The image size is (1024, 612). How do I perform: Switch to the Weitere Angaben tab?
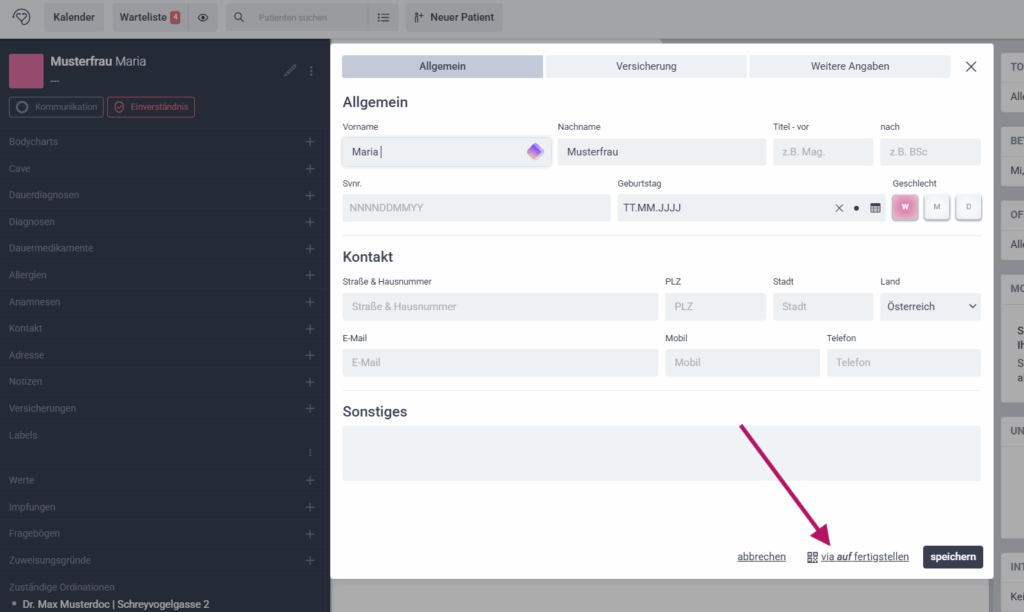pyautogui.click(x=849, y=66)
